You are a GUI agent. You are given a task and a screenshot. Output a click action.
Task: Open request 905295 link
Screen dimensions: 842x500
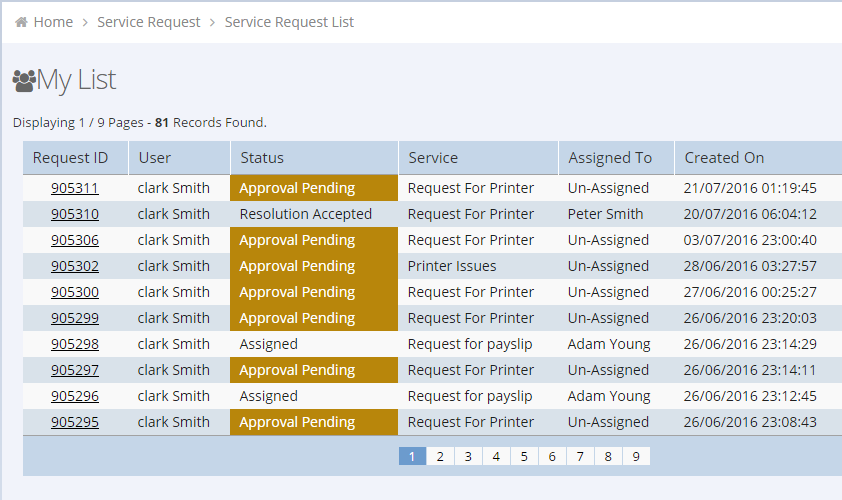tap(75, 422)
